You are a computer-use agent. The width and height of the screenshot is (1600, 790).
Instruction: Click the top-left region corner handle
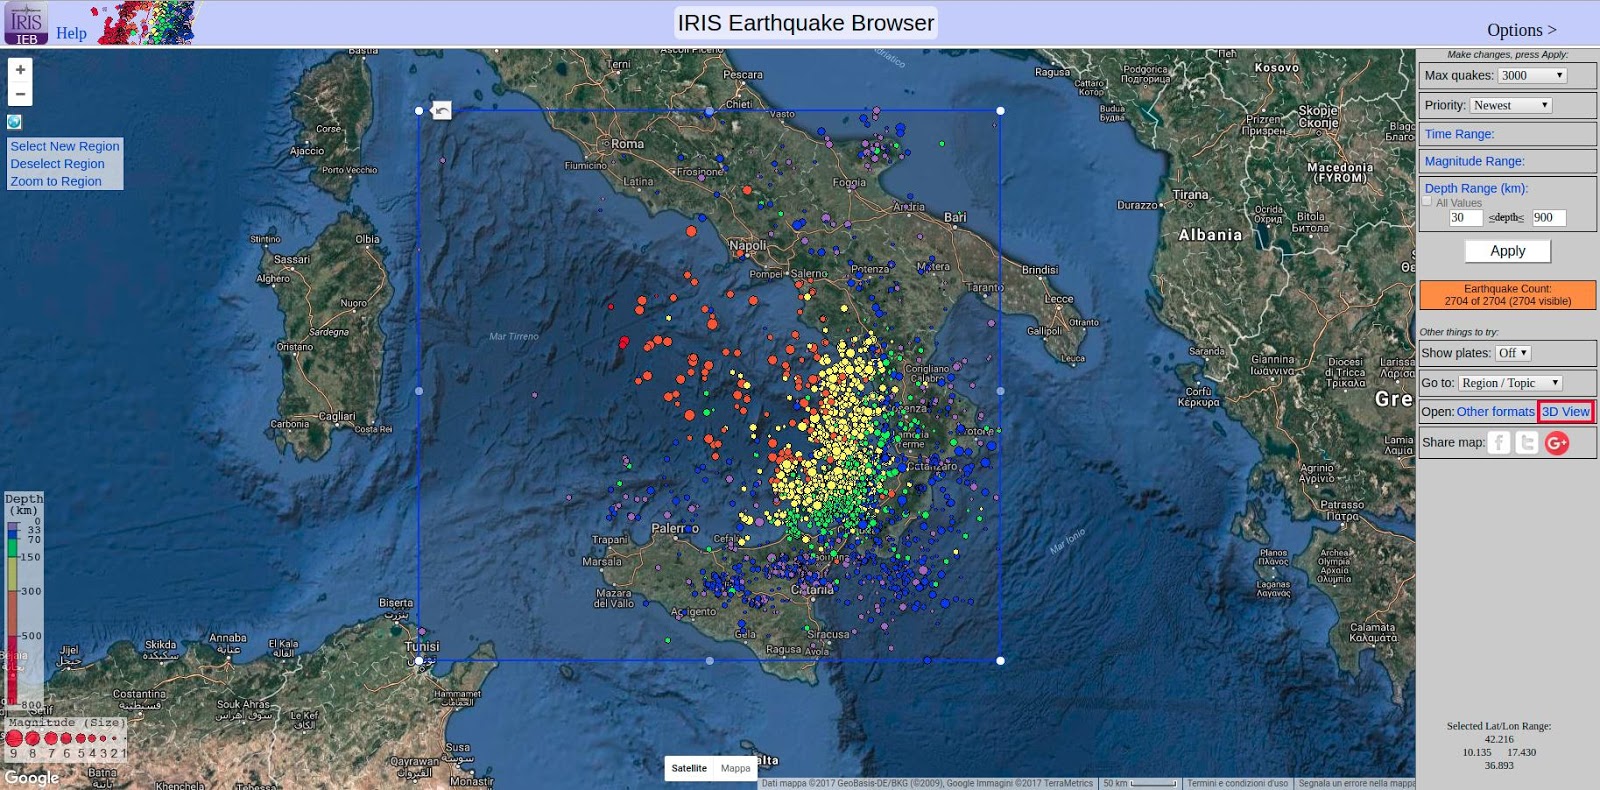pos(419,111)
